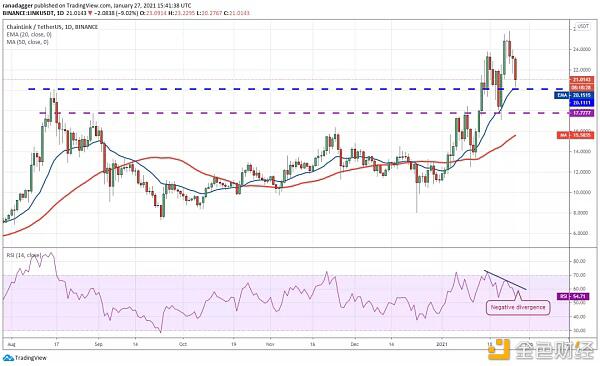600x366 pixels.
Task: Click the 12.0000 price axis label
Action: click(x=581, y=172)
